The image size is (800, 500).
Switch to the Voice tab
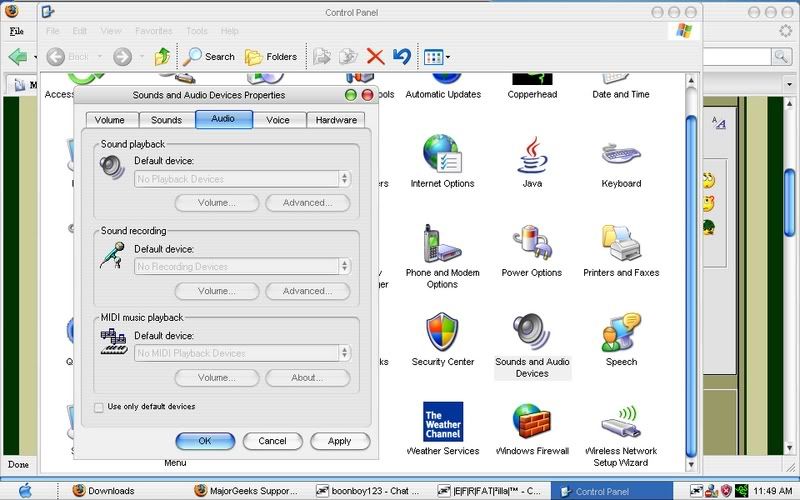coord(278,120)
